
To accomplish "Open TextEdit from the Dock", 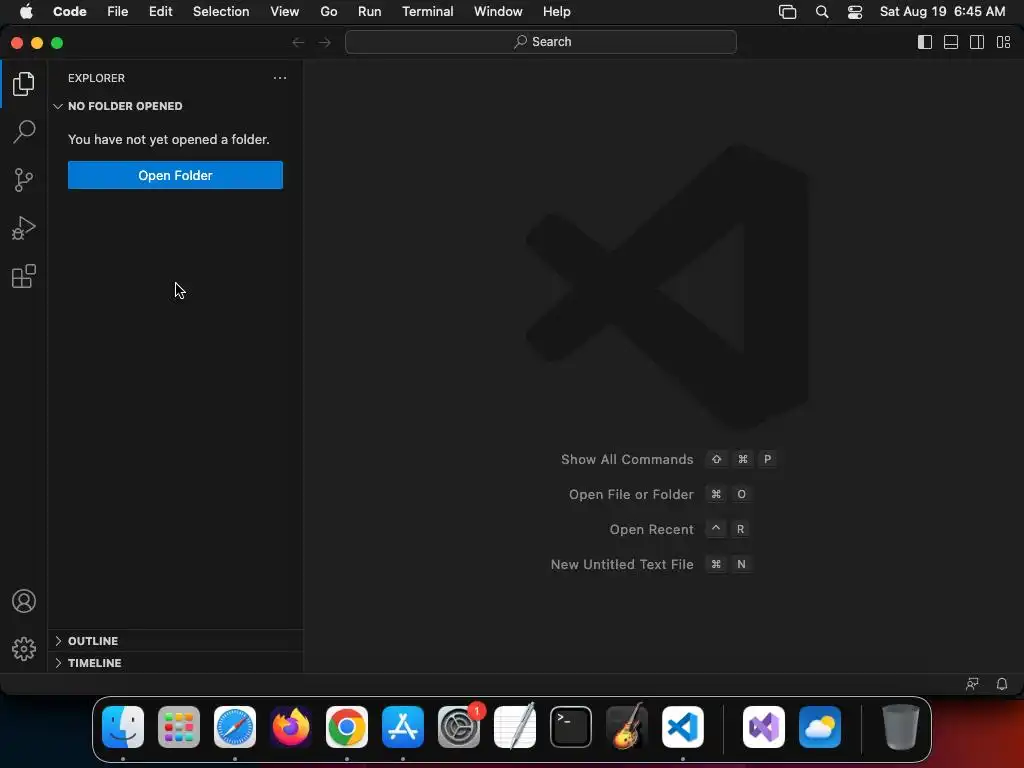I will click(x=515, y=727).
